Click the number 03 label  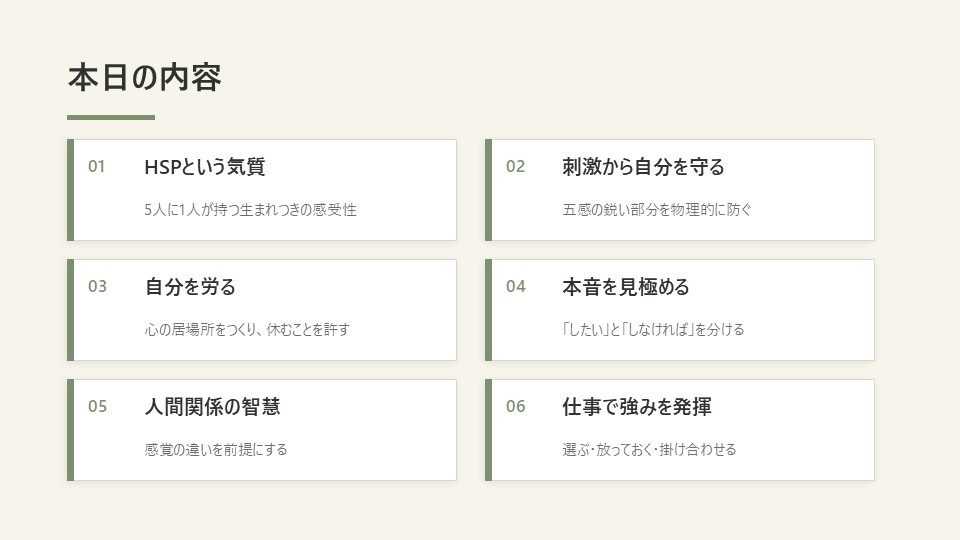pos(97,287)
